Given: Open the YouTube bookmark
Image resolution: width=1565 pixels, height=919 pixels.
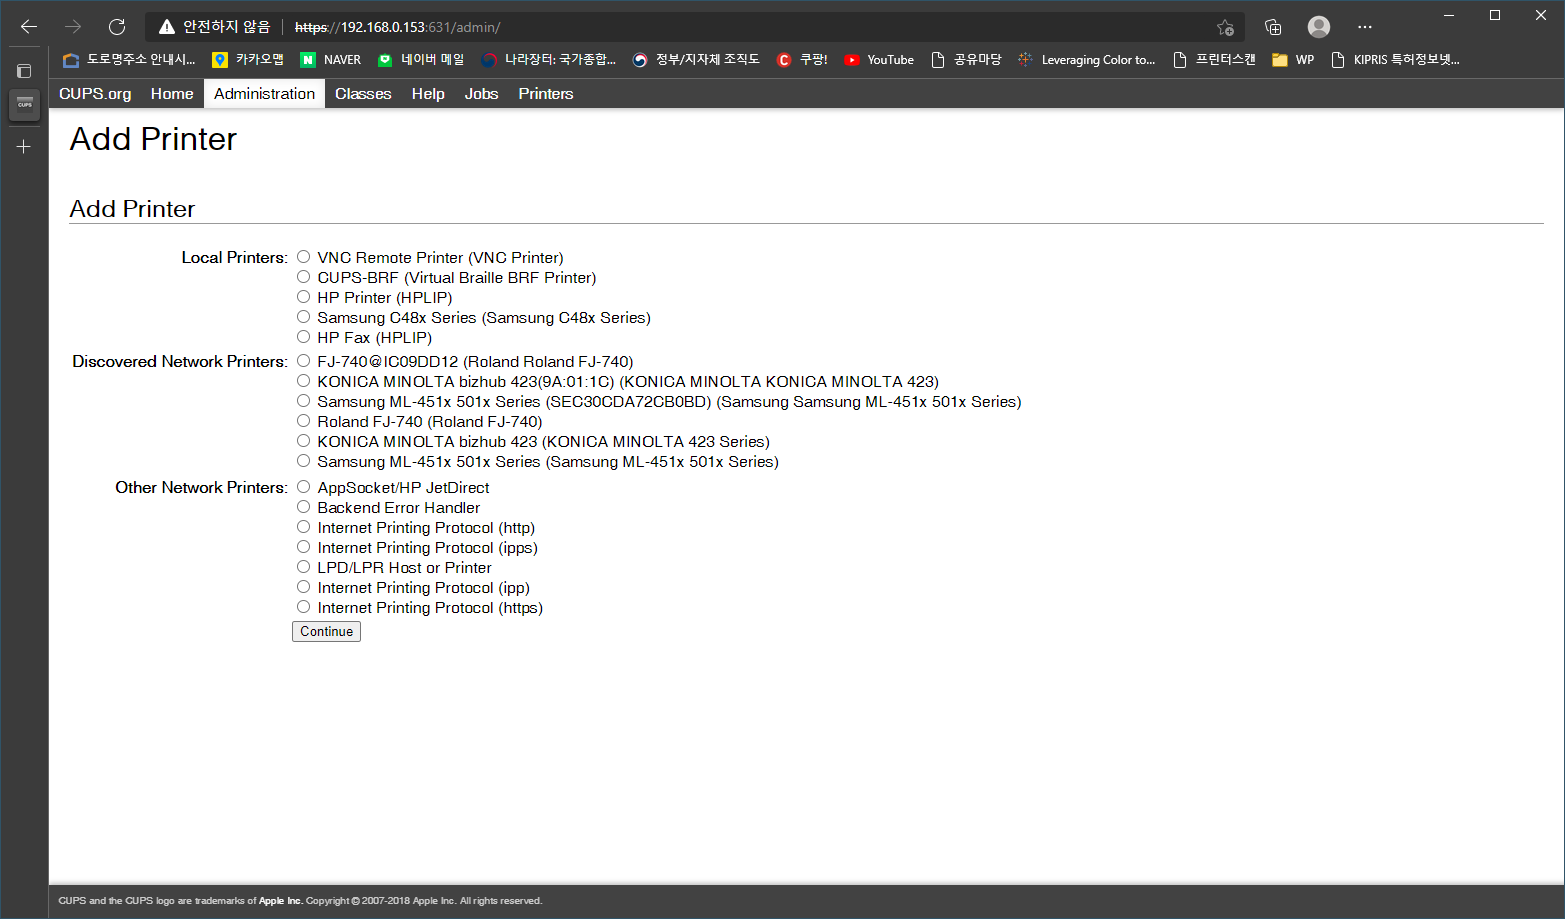Looking at the screenshot, I should 879,60.
